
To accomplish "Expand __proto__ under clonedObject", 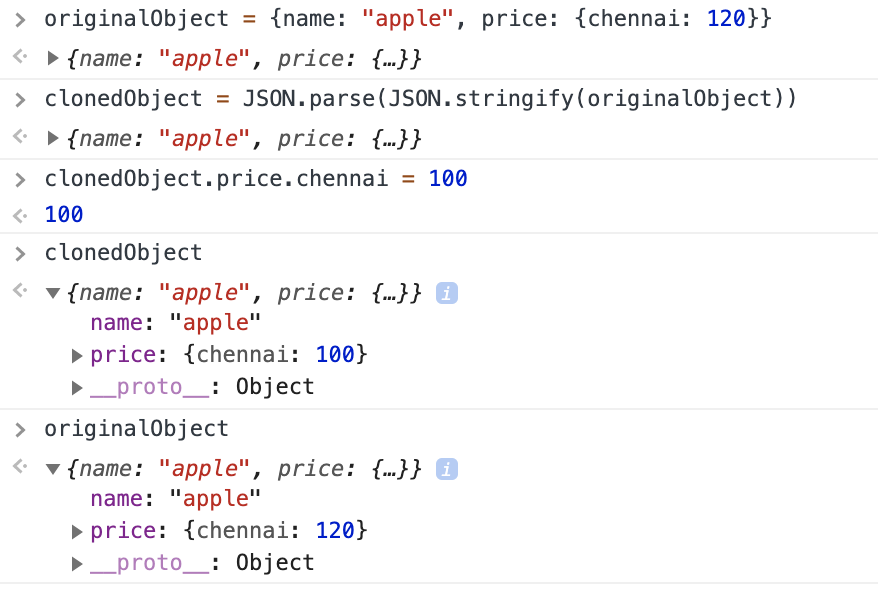I will click(x=77, y=388).
